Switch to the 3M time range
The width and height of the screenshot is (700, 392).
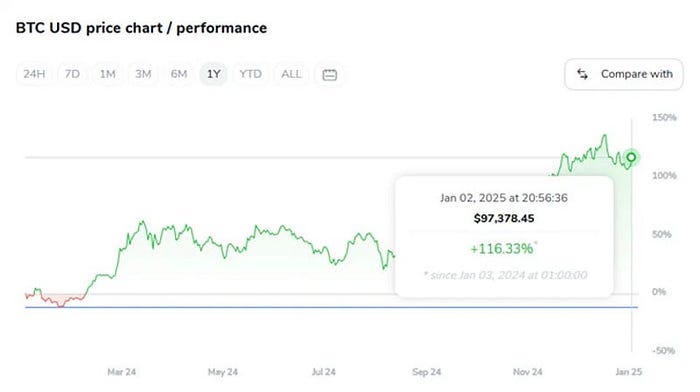pos(143,74)
